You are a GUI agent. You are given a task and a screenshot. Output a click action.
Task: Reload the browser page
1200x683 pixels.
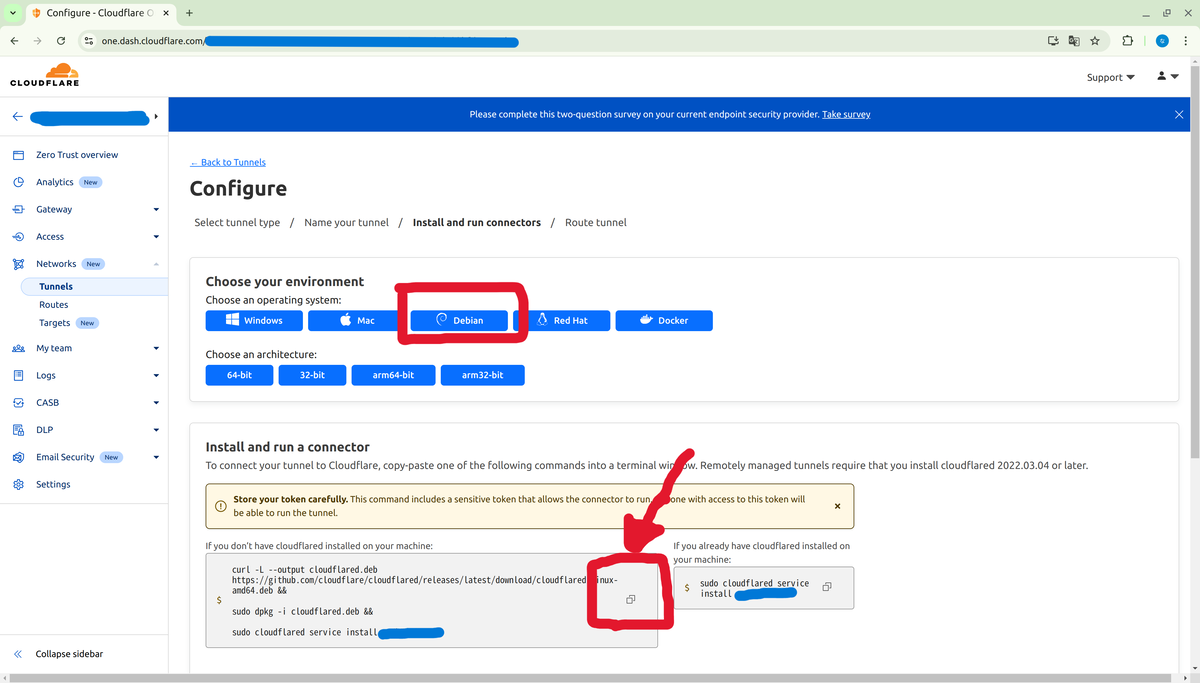point(61,41)
